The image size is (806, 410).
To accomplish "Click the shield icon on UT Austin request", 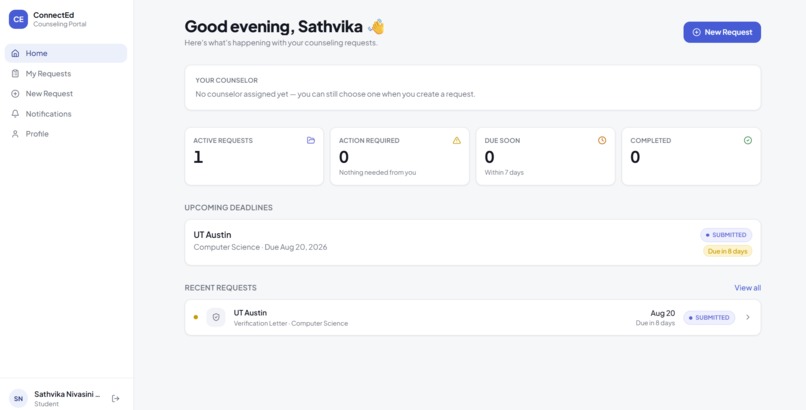I will [216, 318].
